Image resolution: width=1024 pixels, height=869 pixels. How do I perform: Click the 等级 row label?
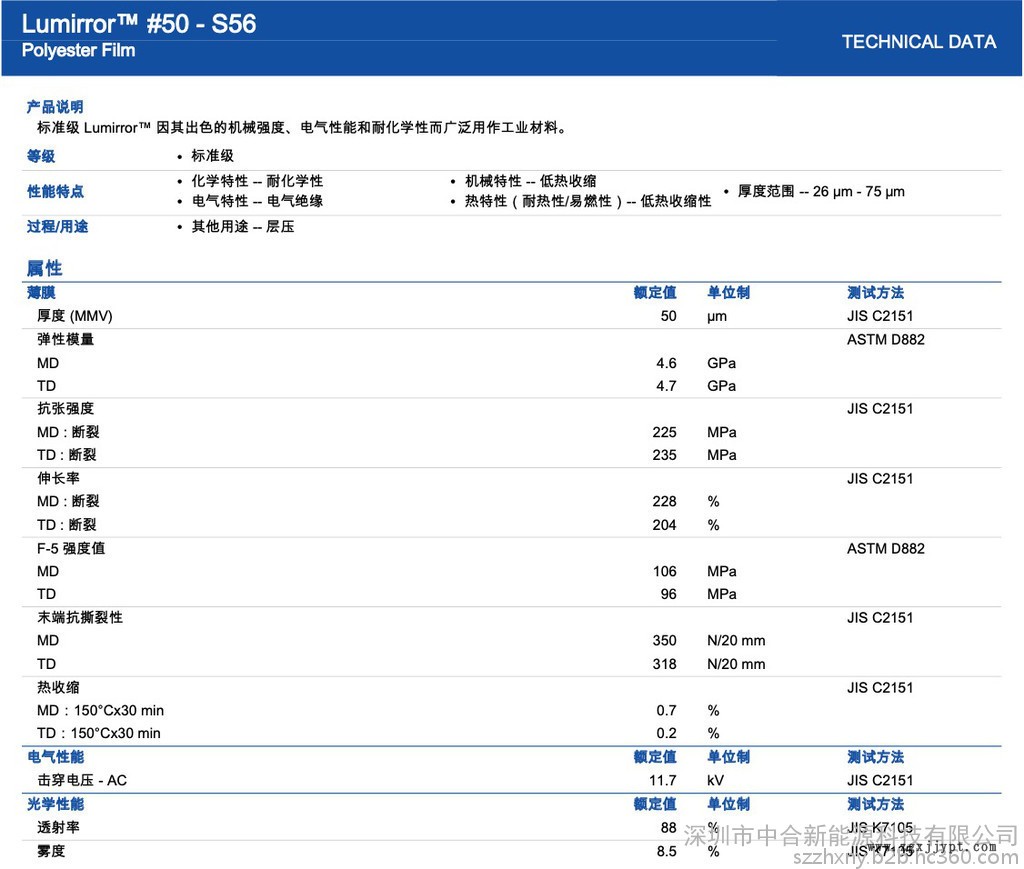(x=41, y=156)
